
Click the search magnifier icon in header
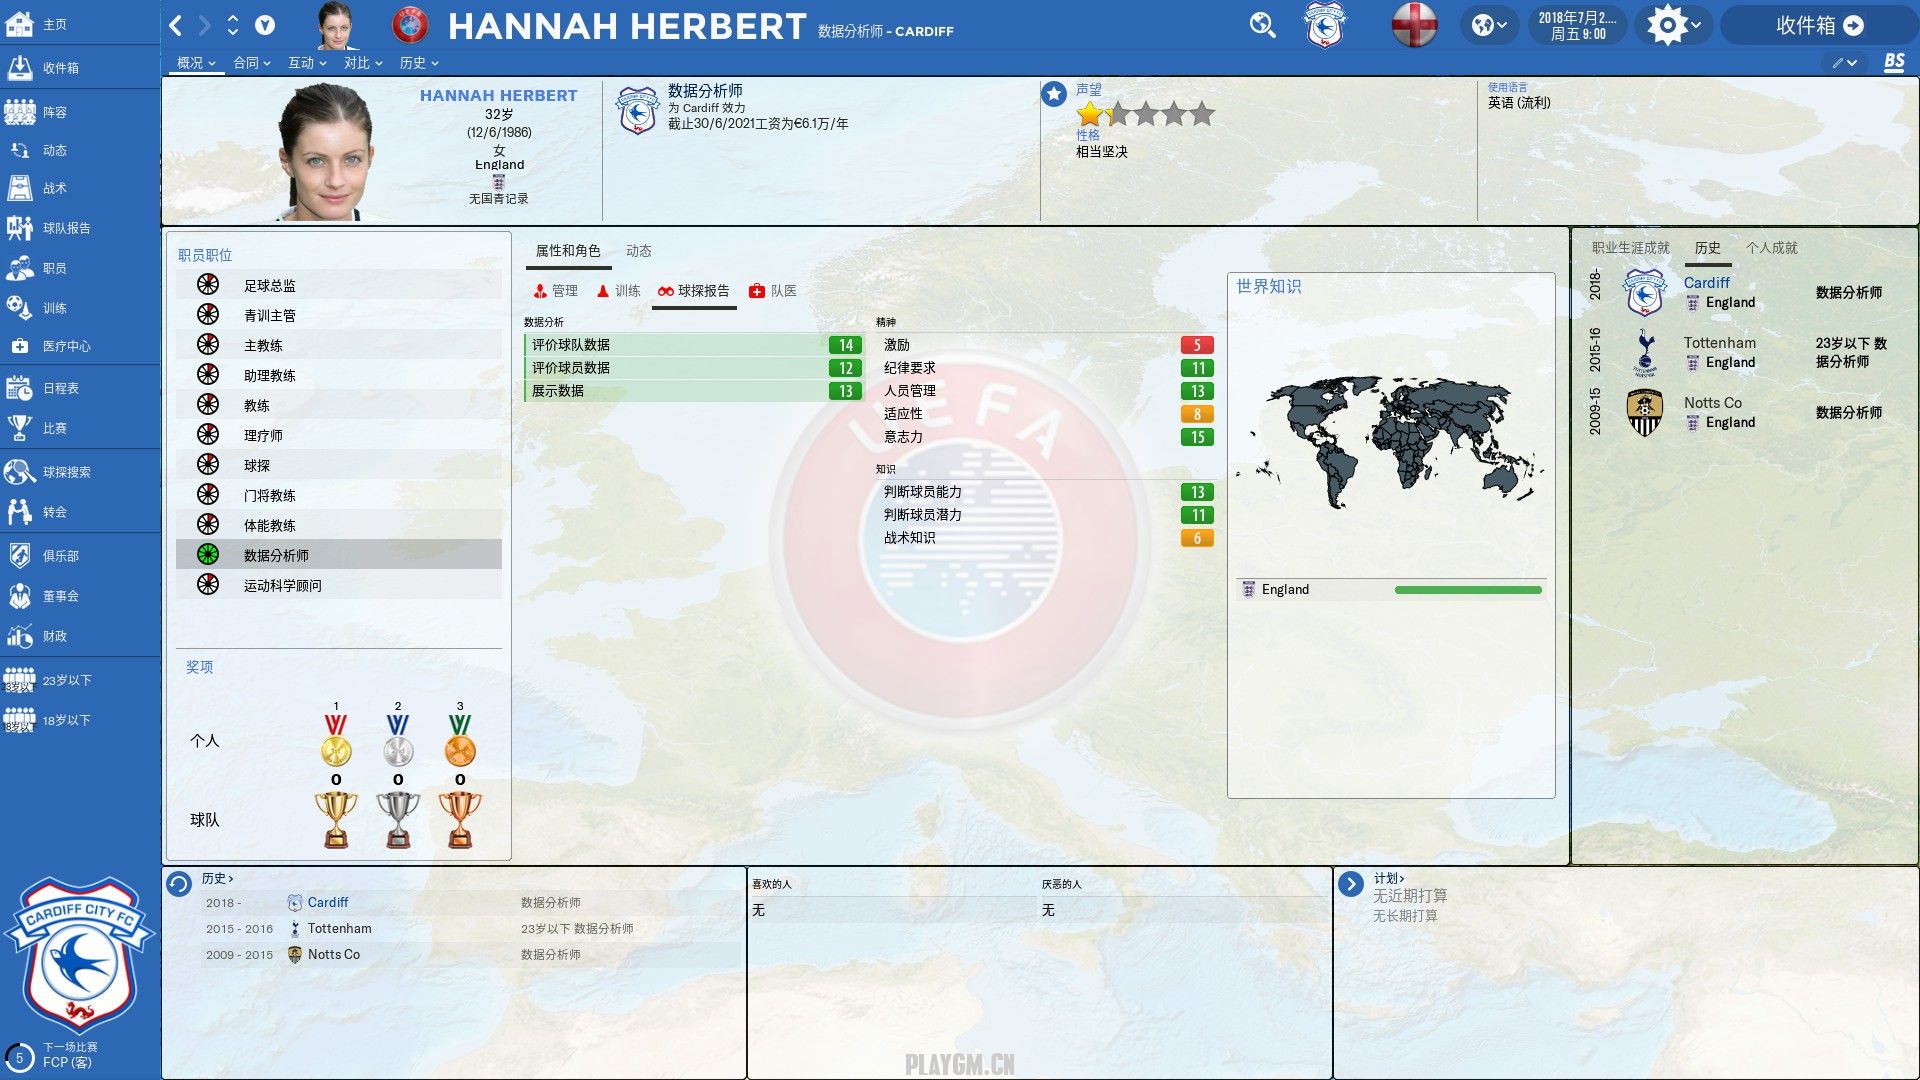pos(1262,25)
